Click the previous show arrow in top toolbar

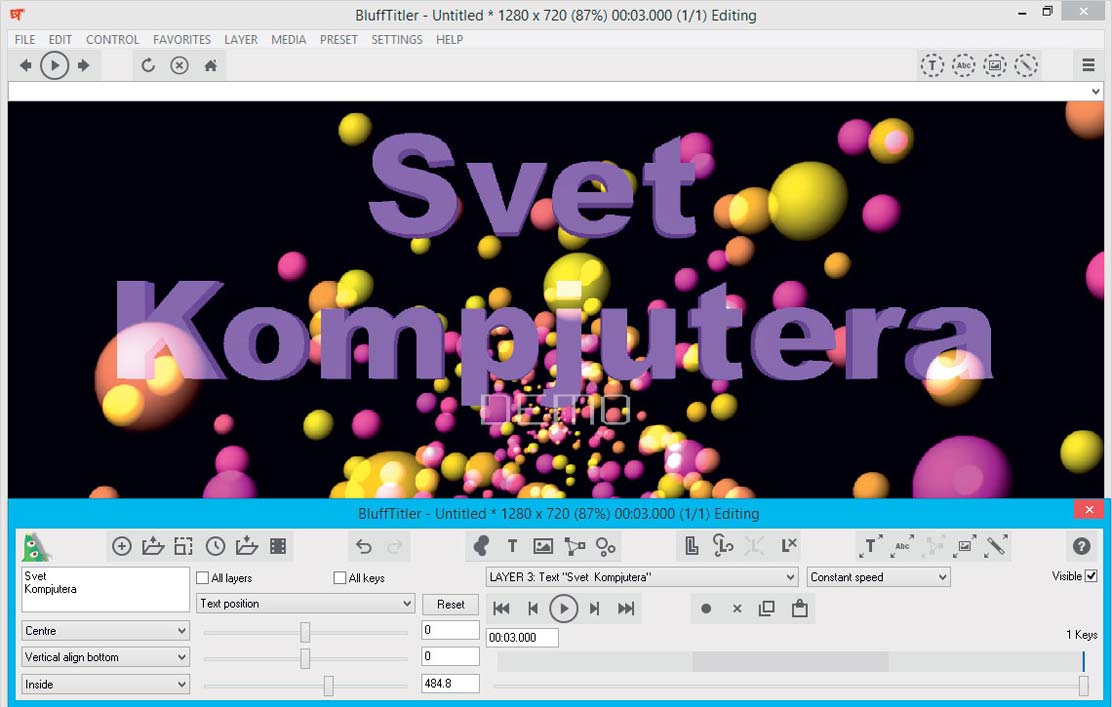click(x=26, y=66)
